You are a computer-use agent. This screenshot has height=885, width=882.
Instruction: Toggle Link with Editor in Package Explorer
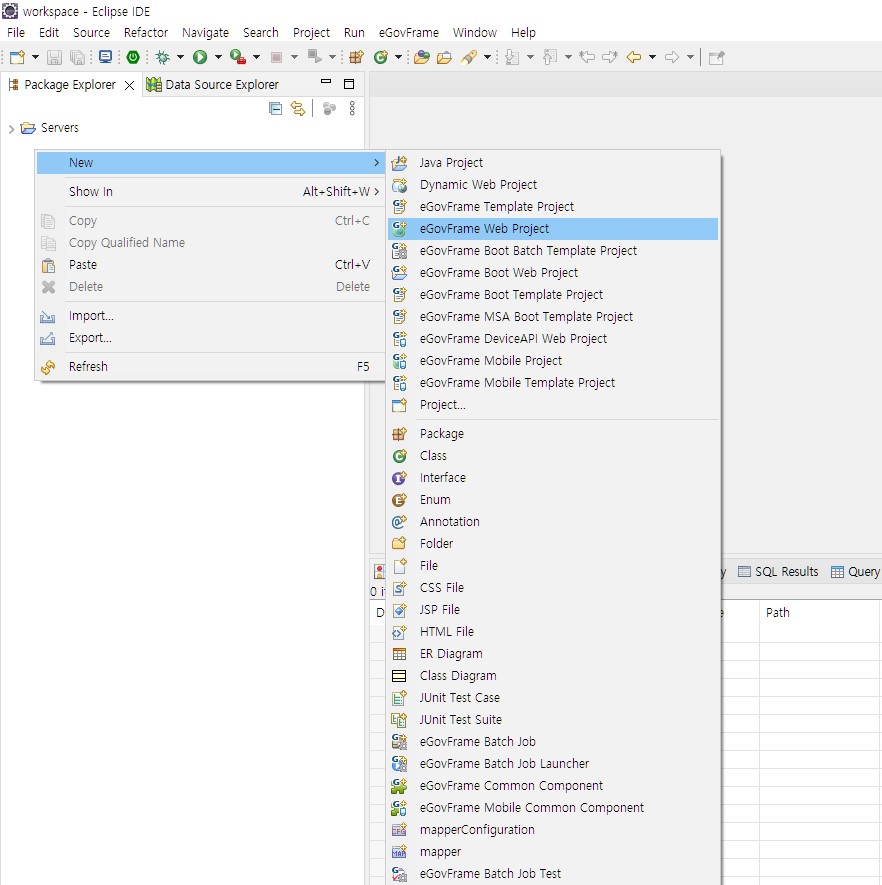pyautogui.click(x=297, y=109)
